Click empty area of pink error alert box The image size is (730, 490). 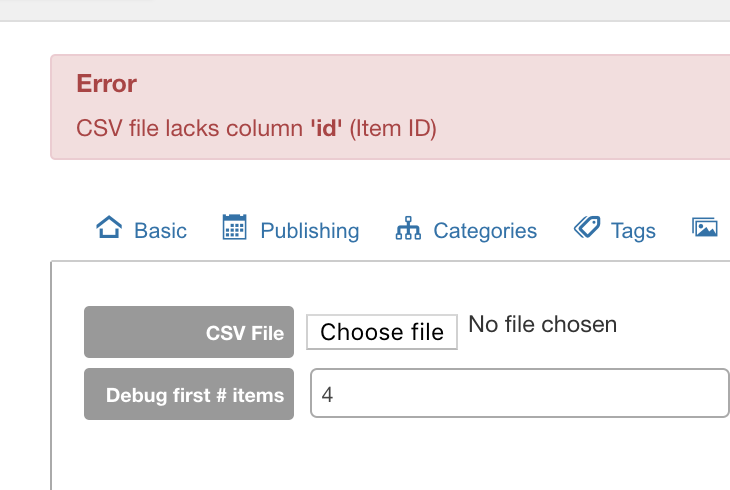click(x=582, y=93)
